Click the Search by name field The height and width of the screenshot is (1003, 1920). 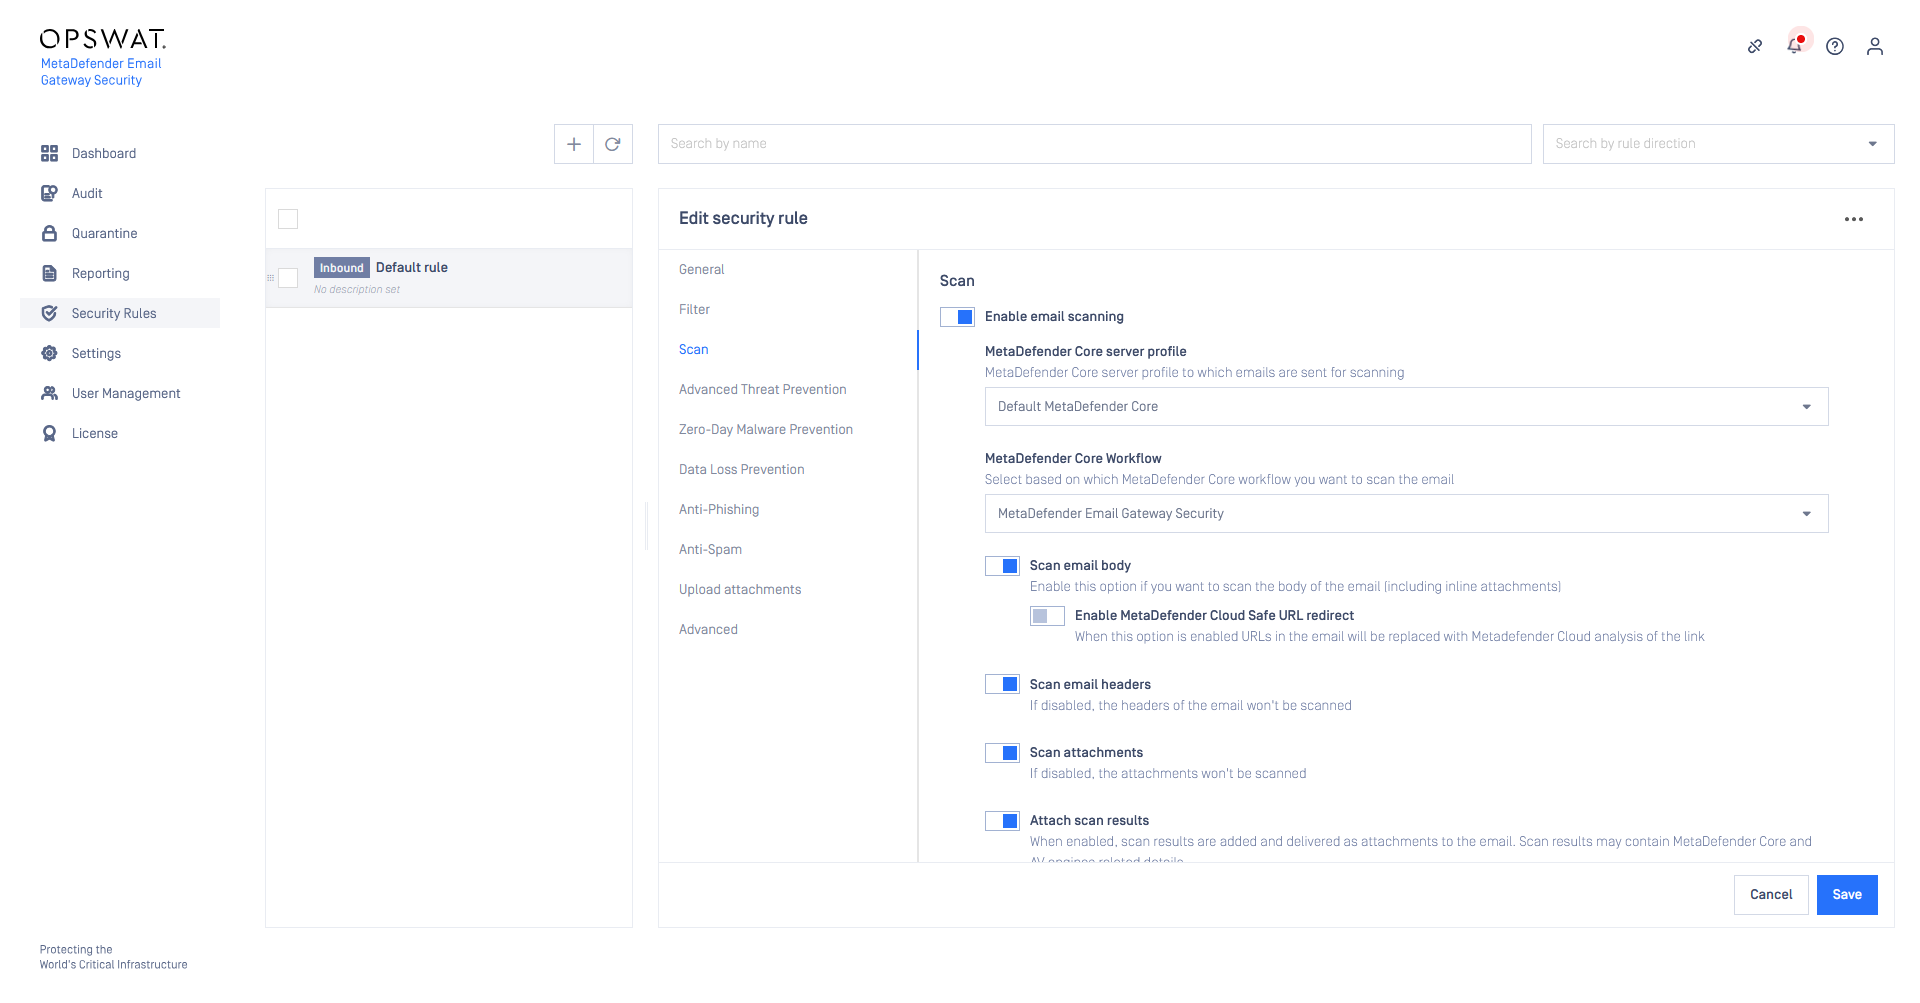[1094, 144]
